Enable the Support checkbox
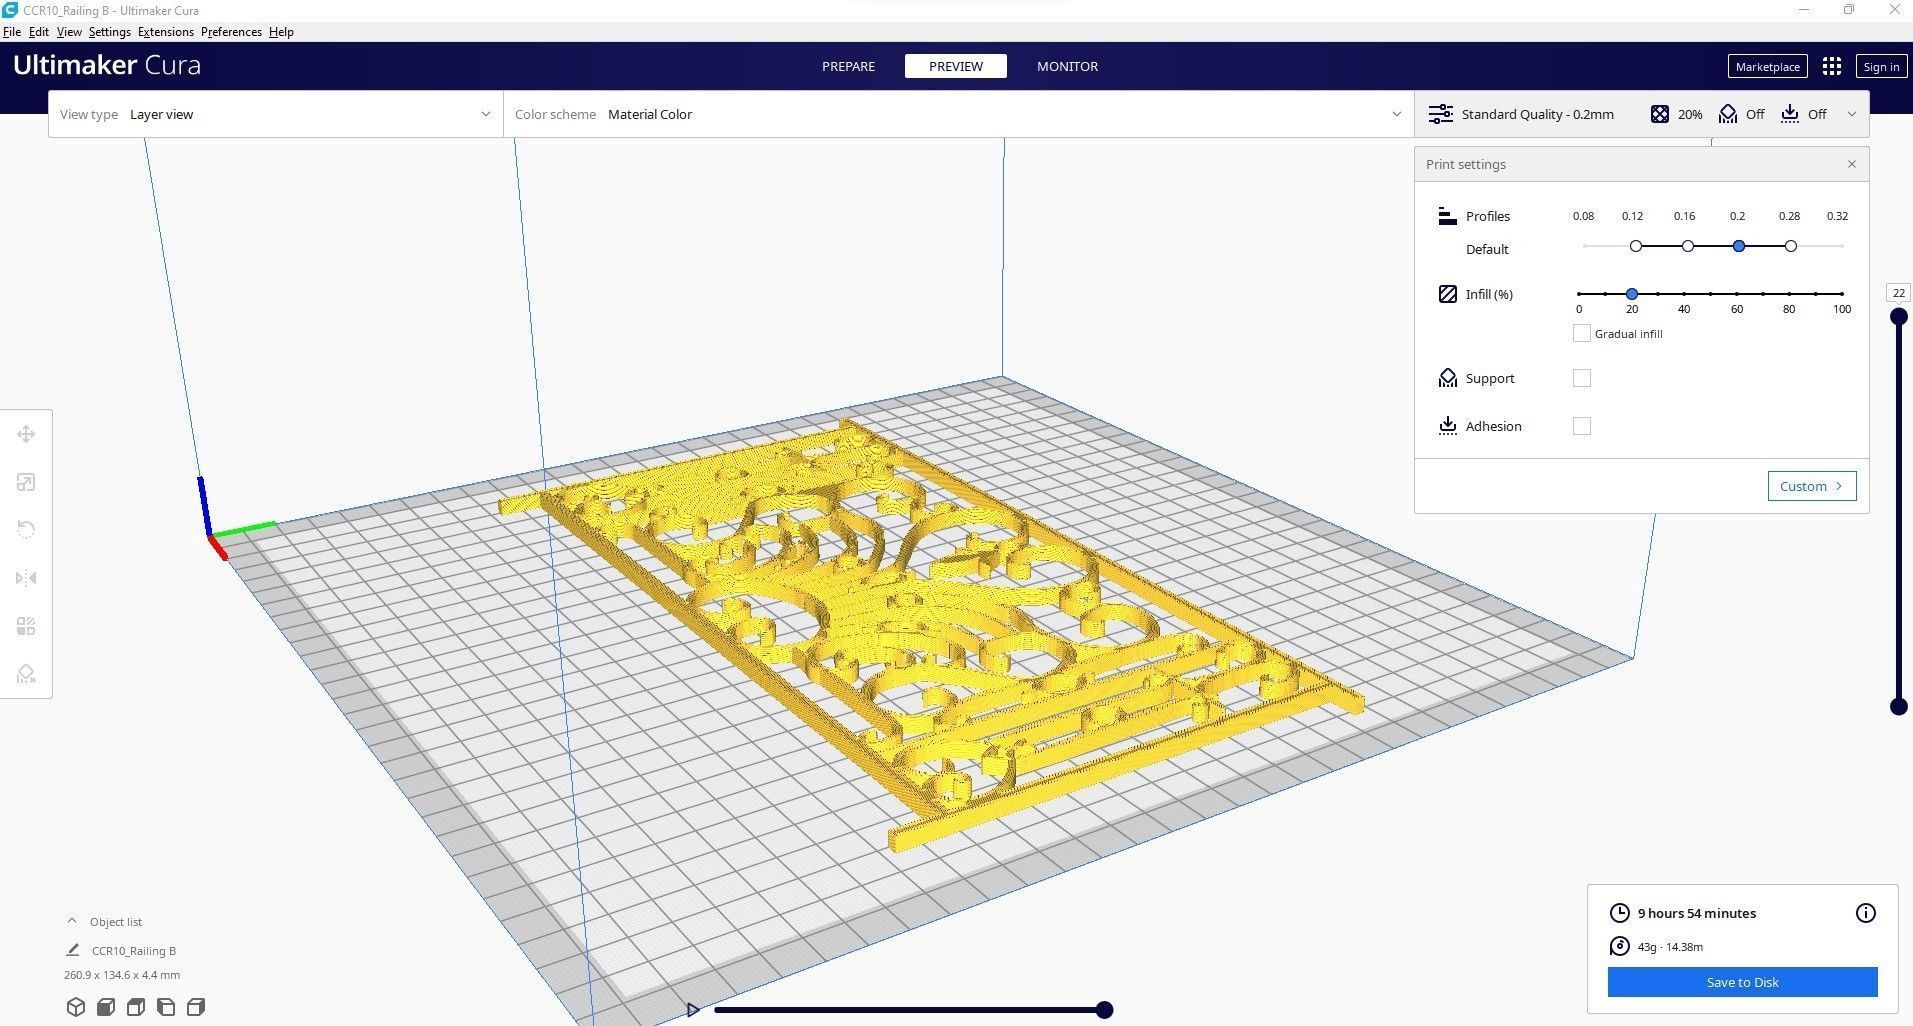This screenshot has width=1913, height=1026. click(x=1581, y=378)
